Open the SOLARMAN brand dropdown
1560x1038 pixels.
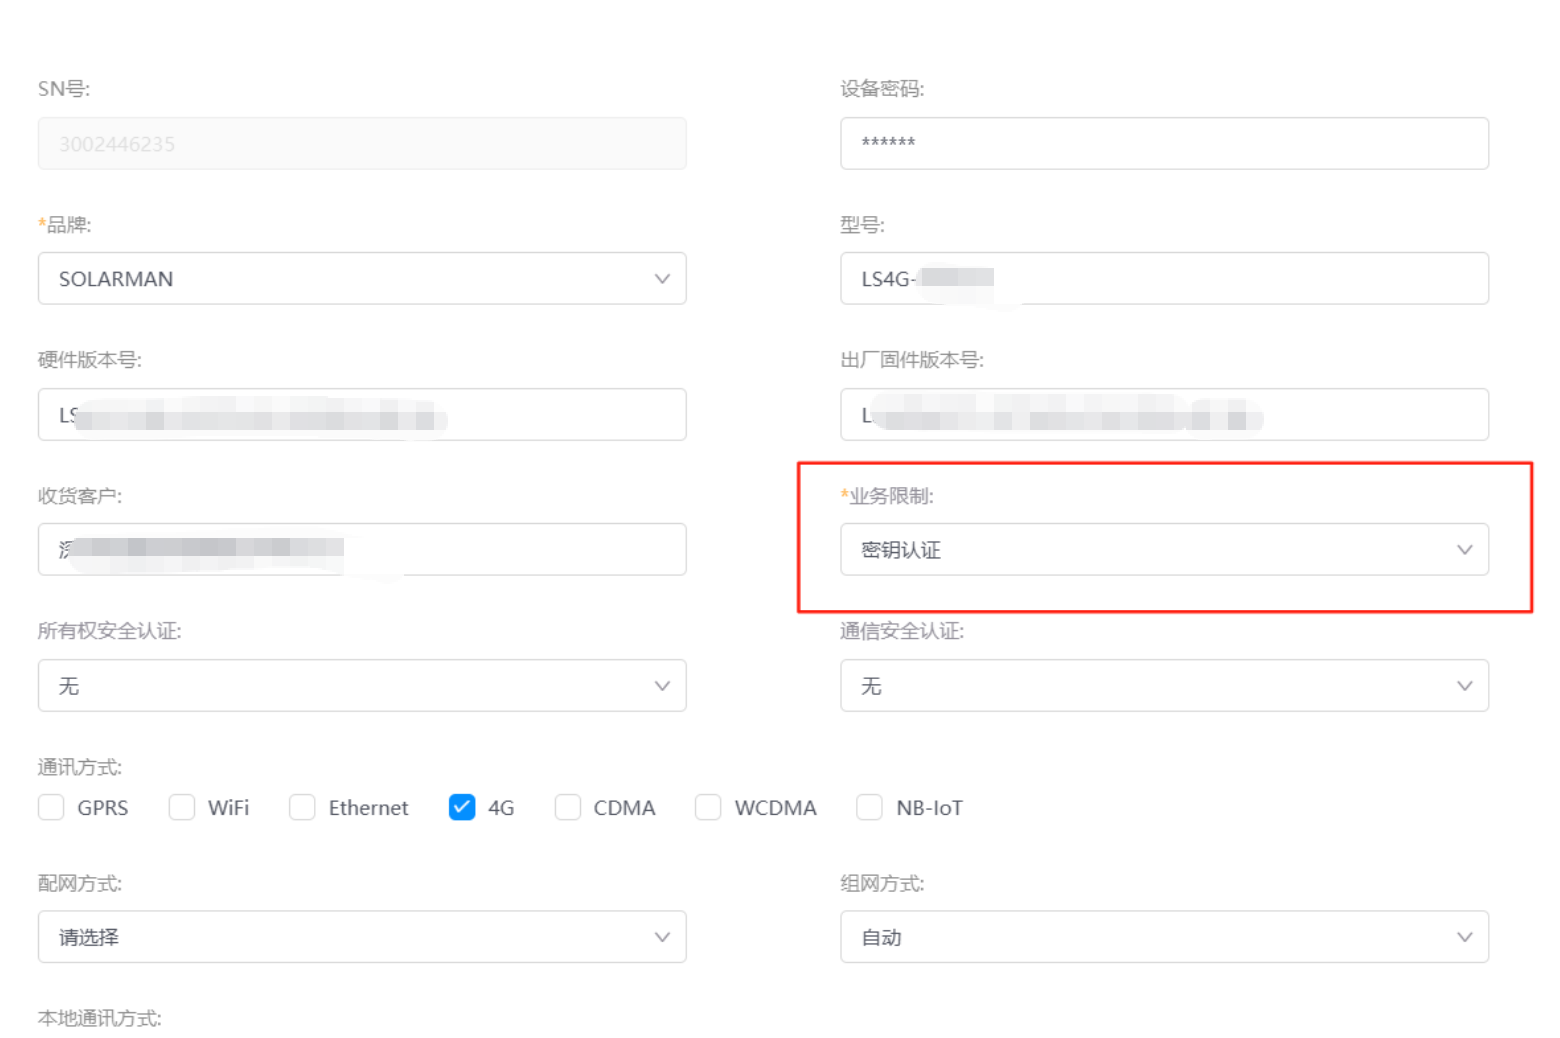pos(361,279)
